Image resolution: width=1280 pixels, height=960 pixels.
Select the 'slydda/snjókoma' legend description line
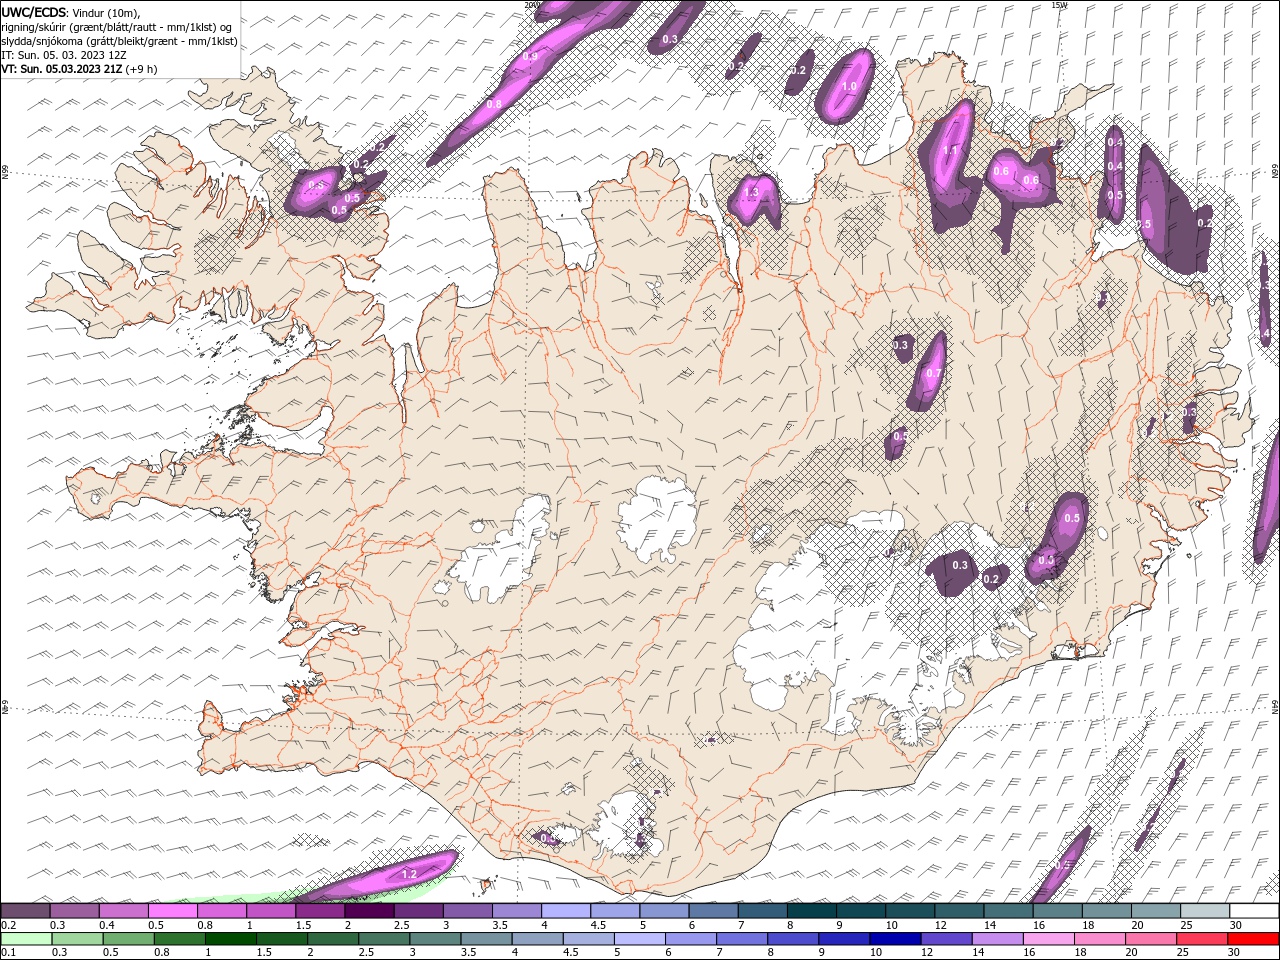click(x=120, y=41)
